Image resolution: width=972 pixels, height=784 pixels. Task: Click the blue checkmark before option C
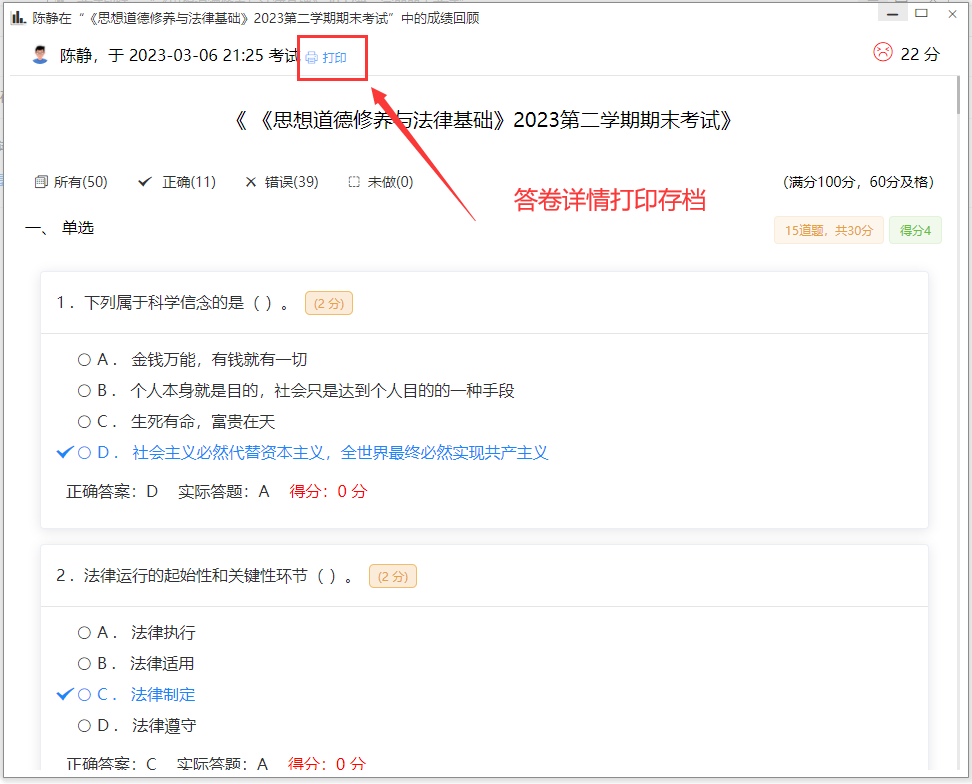(65, 694)
